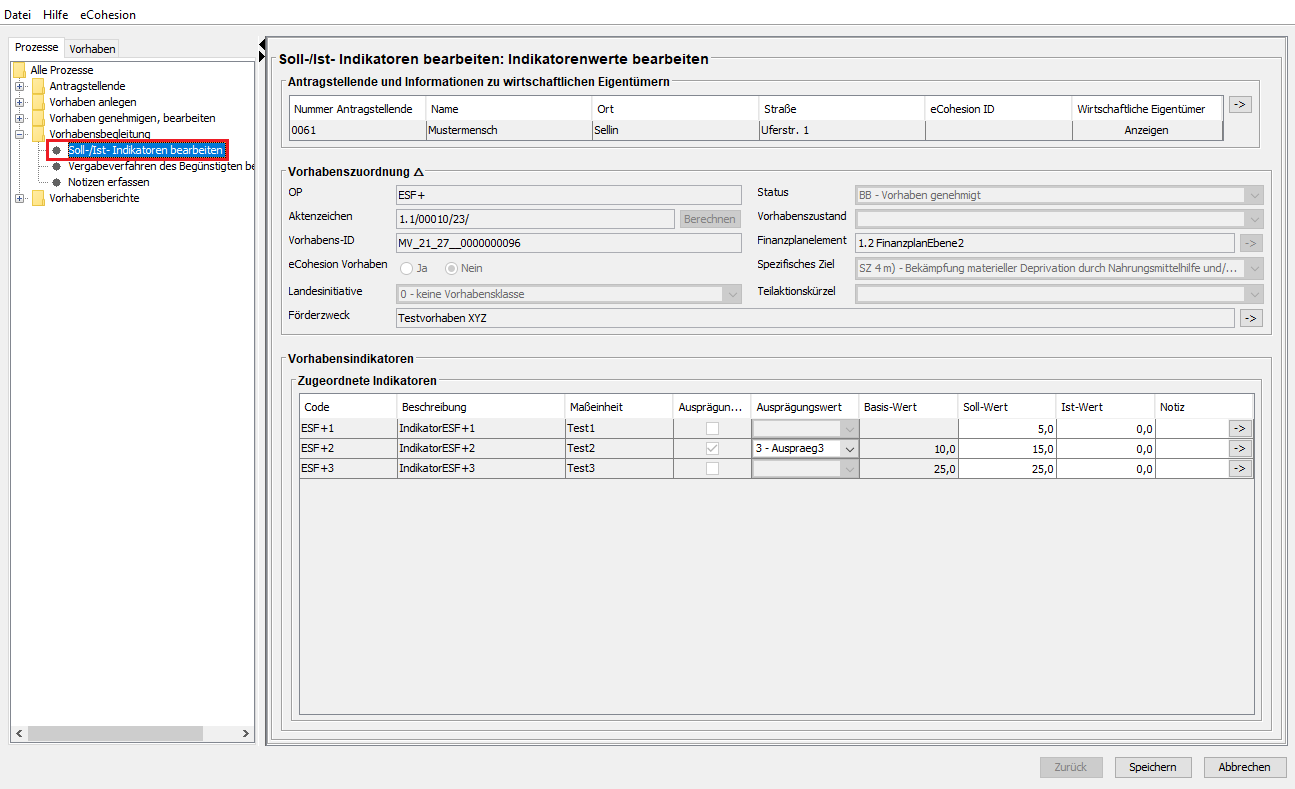Viewport: 1295px width, 789px height.
Task: Expand the Antragstellende tree node
Action: pyautogui.click(x=19, y=86)
